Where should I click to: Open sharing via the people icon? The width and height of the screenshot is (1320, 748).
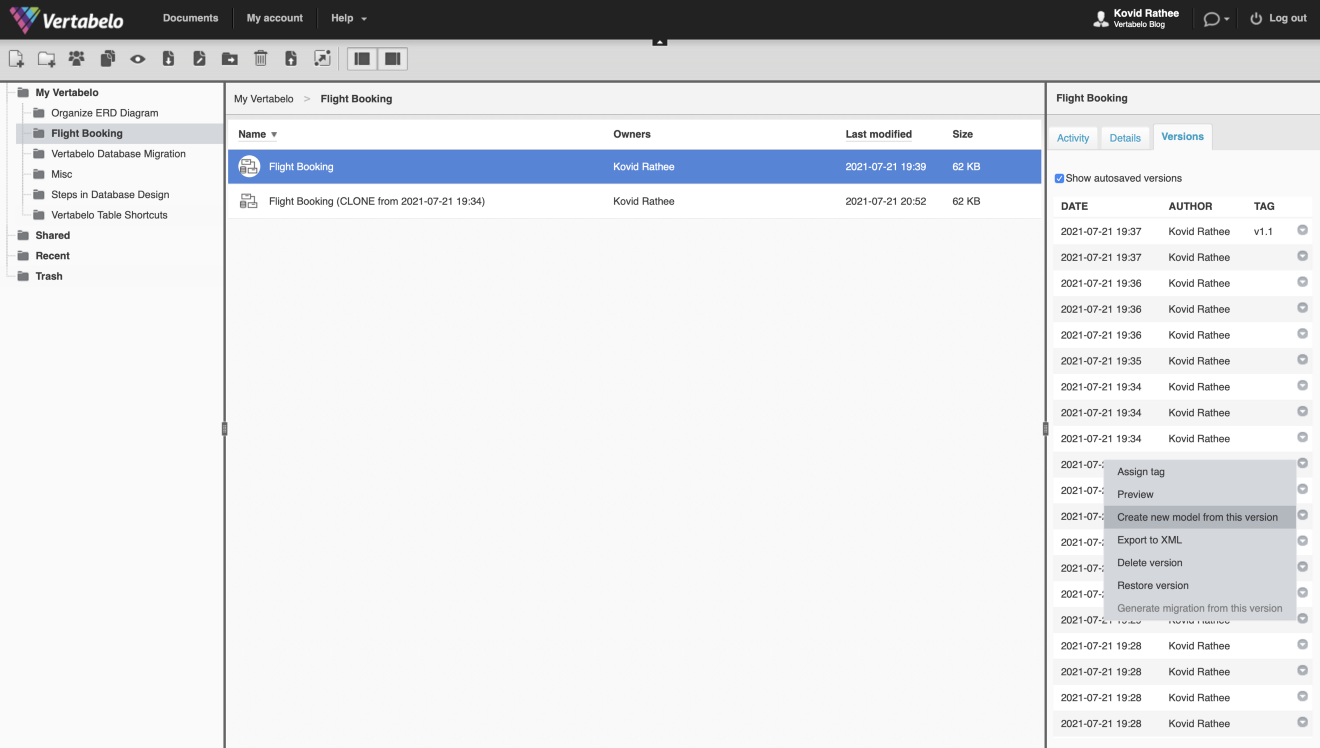pyautogui.click(x=76, y=59)
